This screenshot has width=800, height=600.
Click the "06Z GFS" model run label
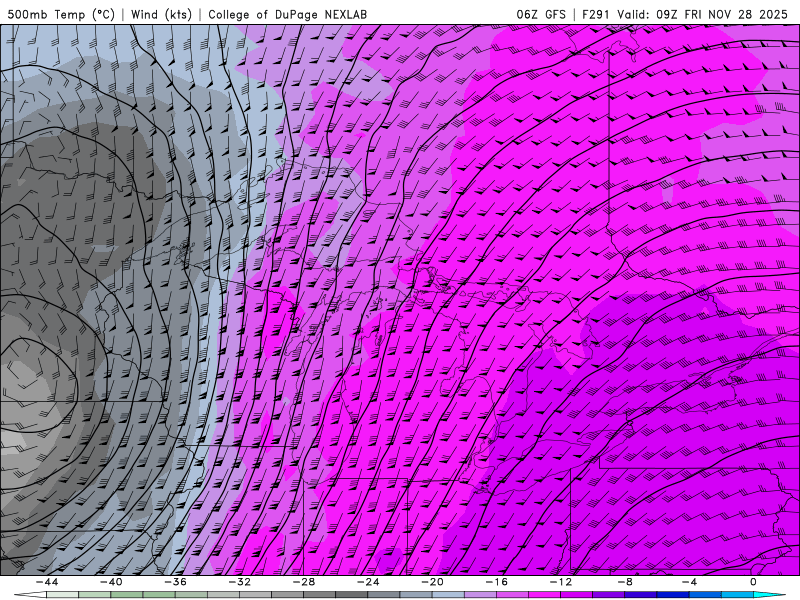[x=541, y=14]
